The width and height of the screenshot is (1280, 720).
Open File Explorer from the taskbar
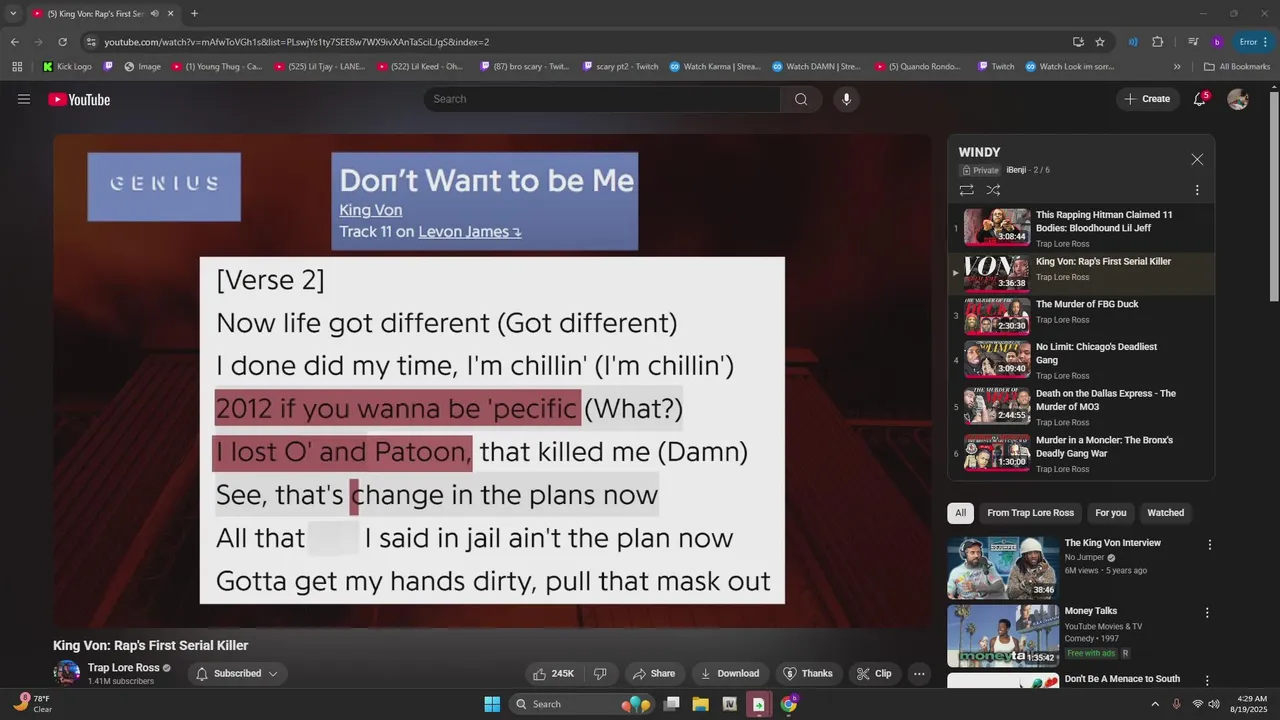pos(700,704)
